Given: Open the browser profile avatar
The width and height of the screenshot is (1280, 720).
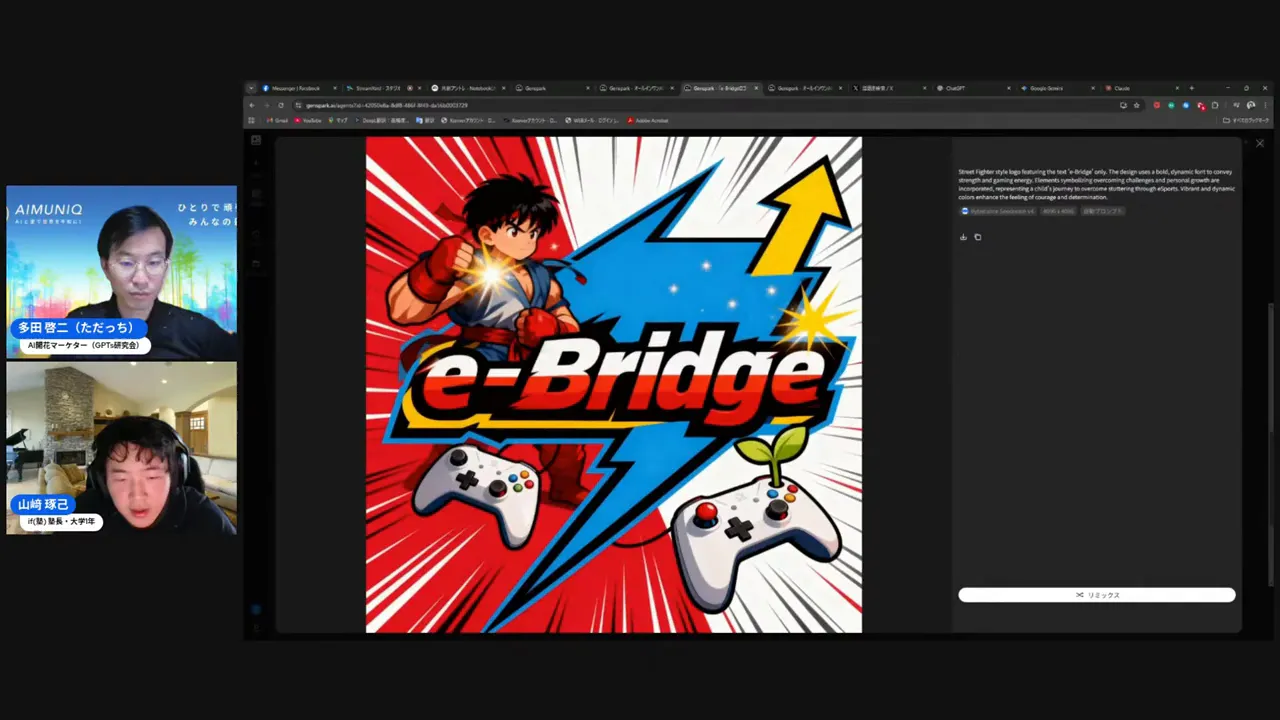Looking at the screenshot, I should click(x=1251, y=105).
